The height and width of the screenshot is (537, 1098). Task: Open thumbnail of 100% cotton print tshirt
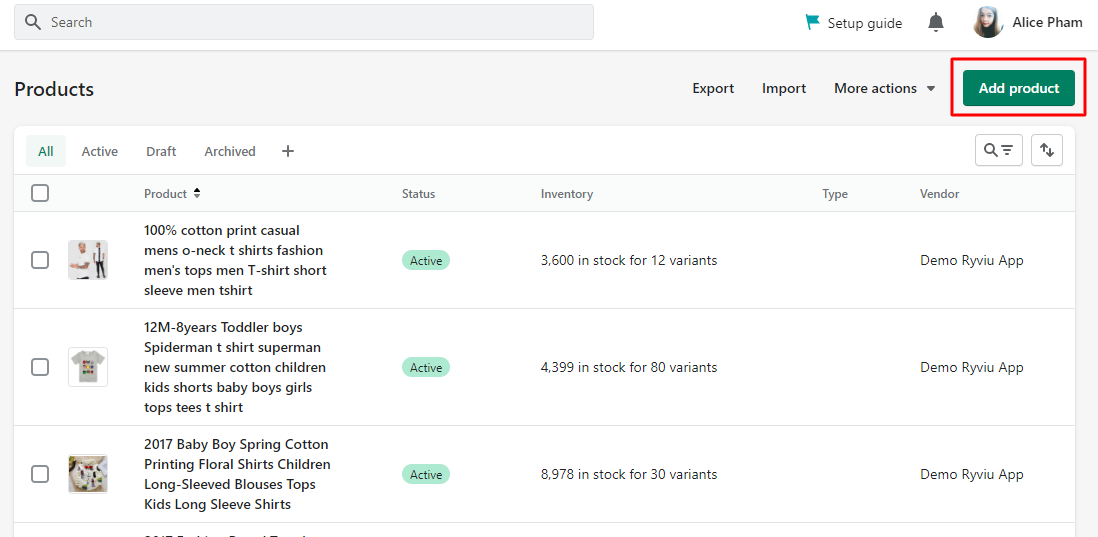(x=88, y=260)
